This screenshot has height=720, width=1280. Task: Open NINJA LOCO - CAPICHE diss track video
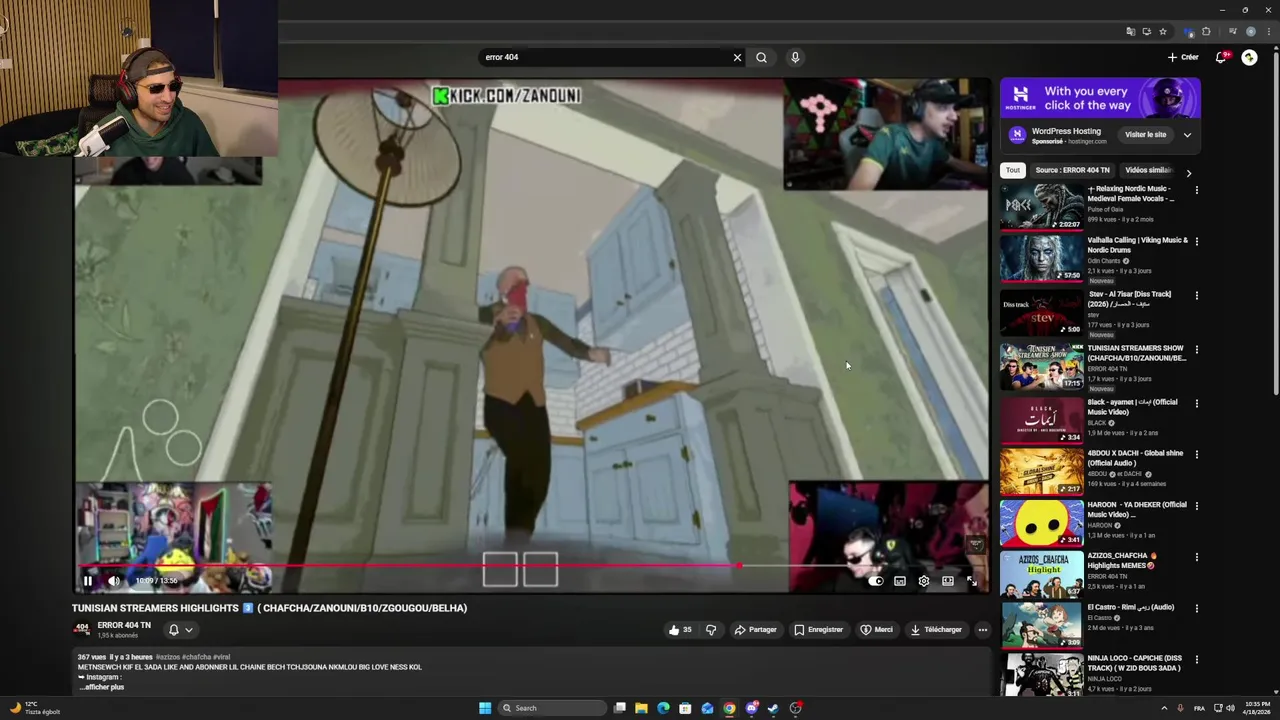pos(1041,676)
